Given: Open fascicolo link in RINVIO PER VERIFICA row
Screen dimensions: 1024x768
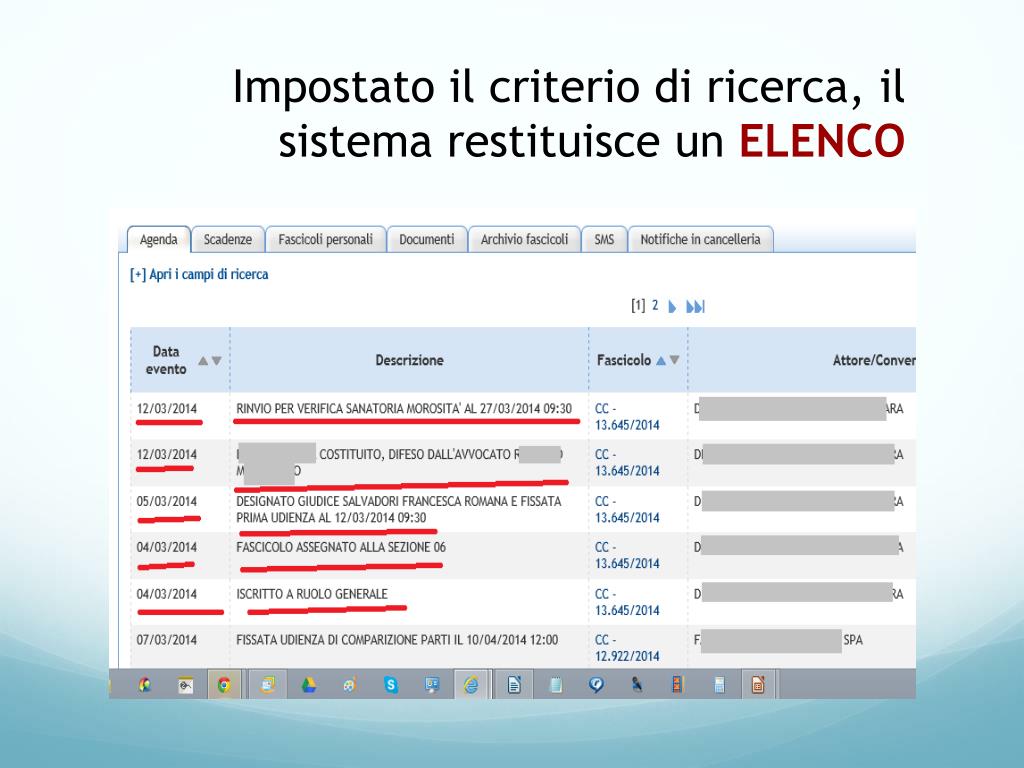Looking at the screenshot, I should coord(627,417).
